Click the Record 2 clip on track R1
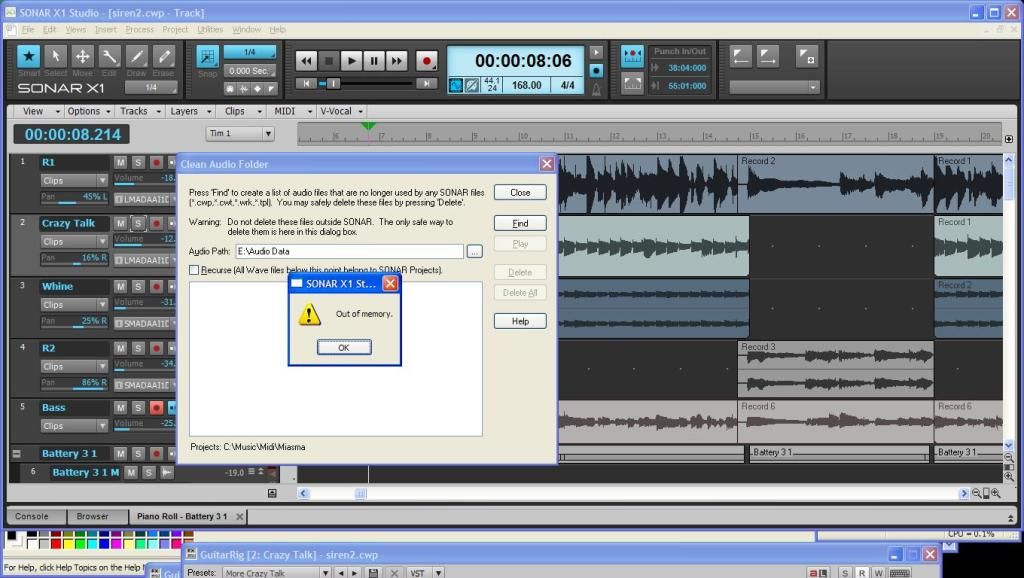 (x=835, y=184)
